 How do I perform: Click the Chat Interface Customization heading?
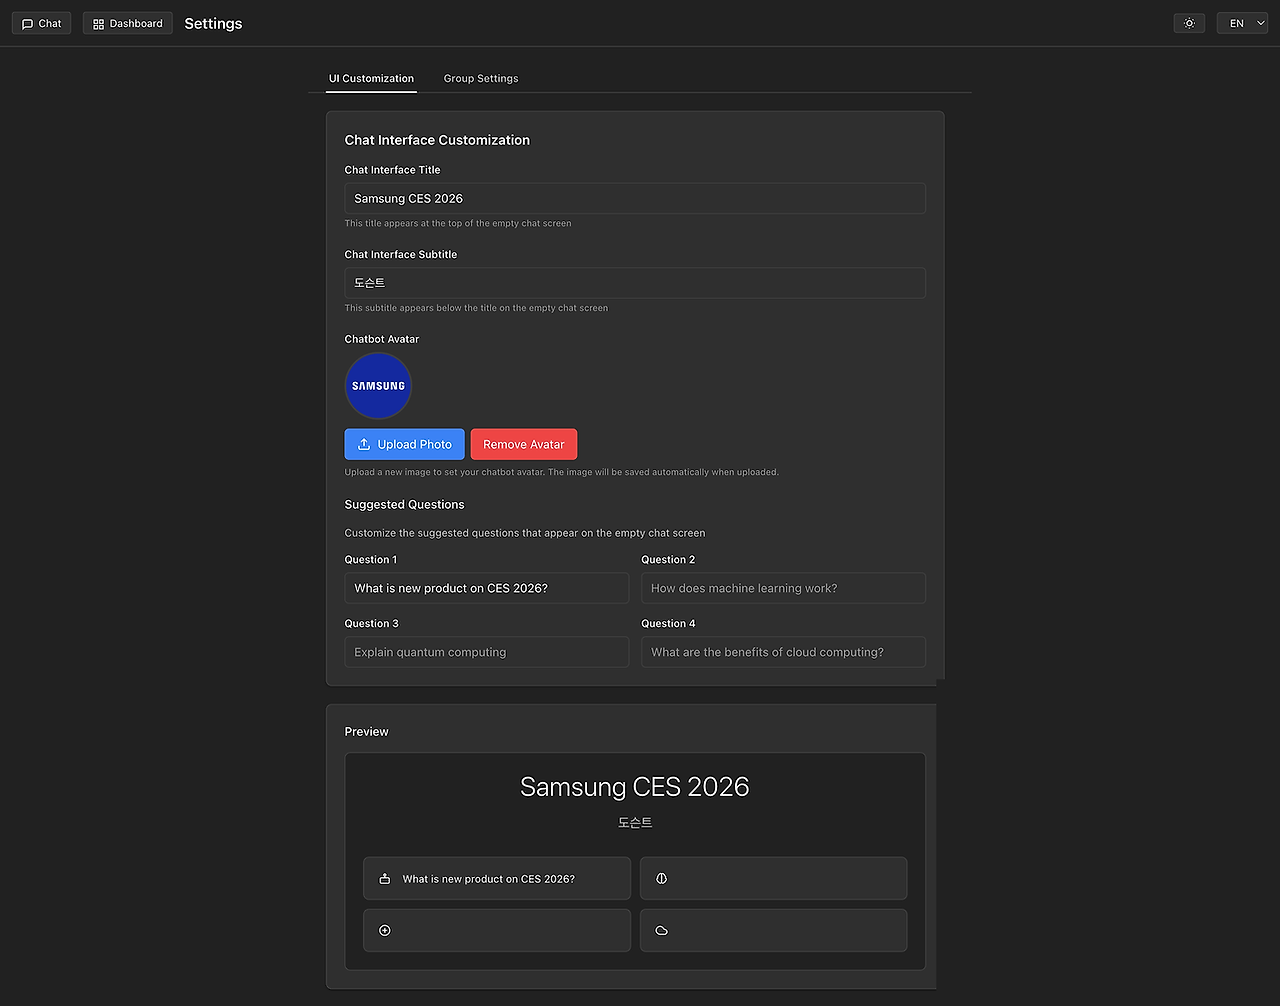(437, 140)
